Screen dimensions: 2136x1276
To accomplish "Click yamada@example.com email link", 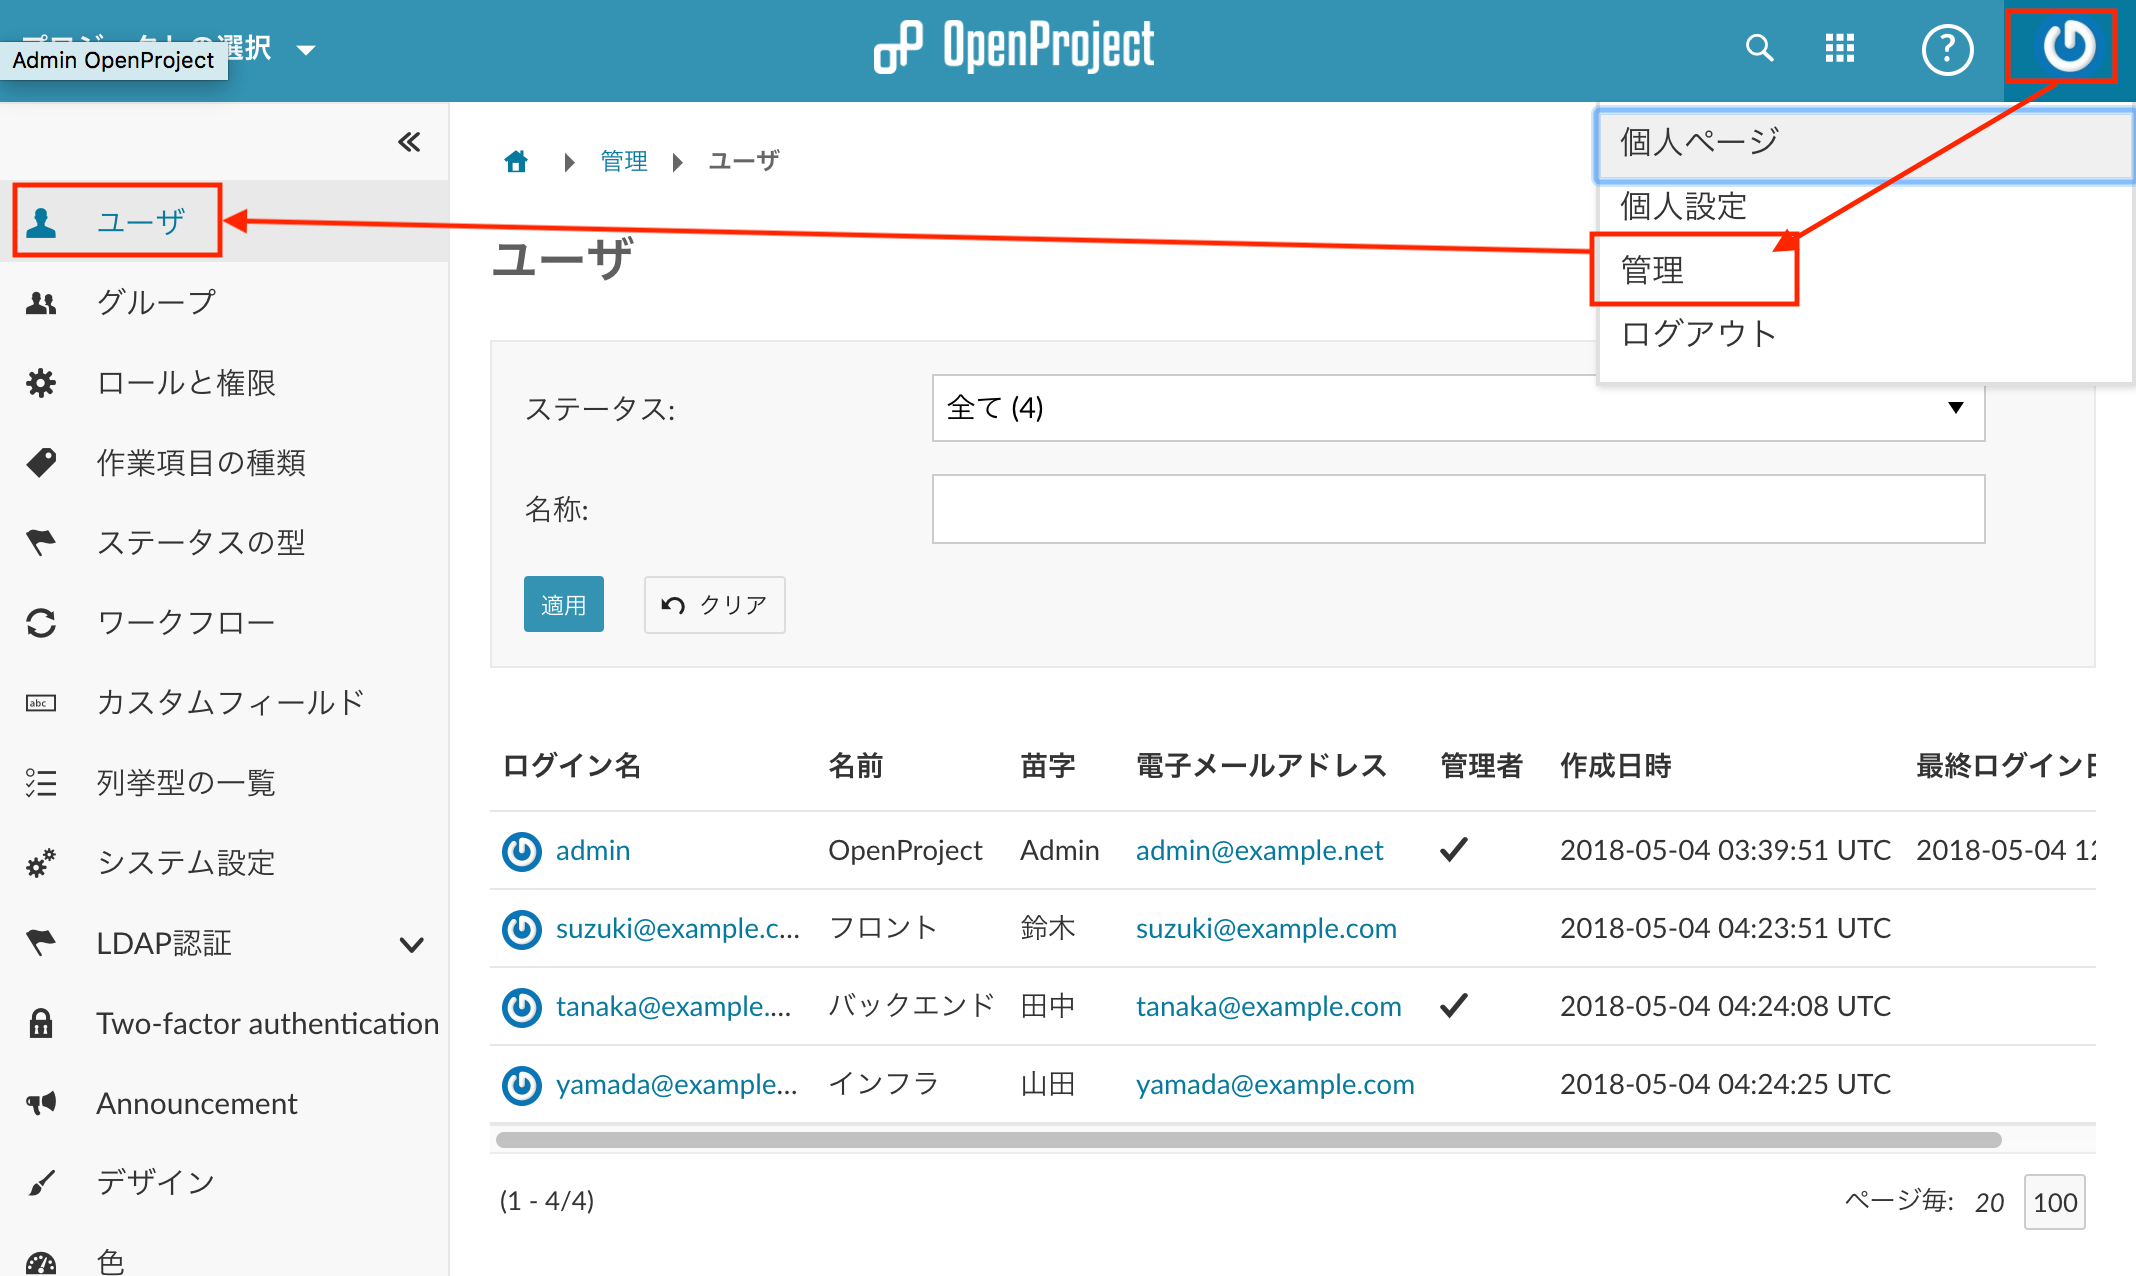I will click(1275, 1084).
